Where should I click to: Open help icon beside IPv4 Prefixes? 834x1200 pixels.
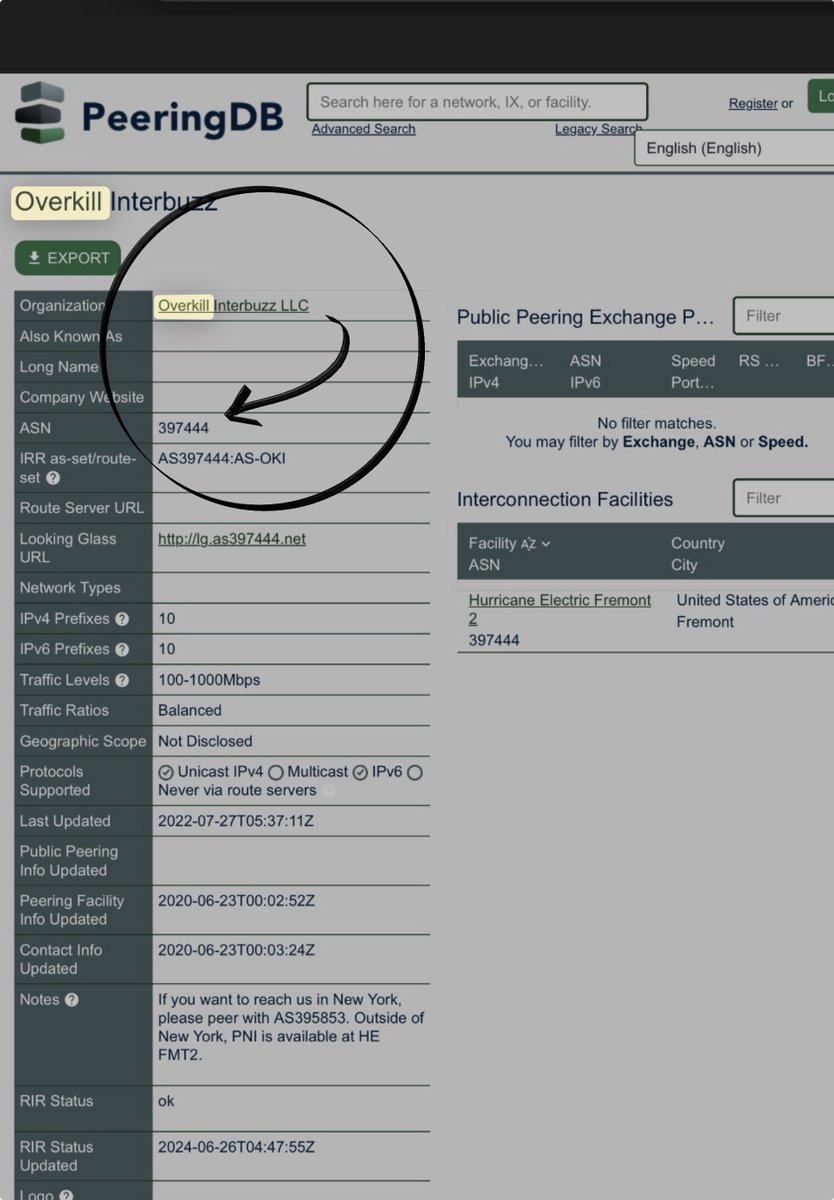coord(122,619)
